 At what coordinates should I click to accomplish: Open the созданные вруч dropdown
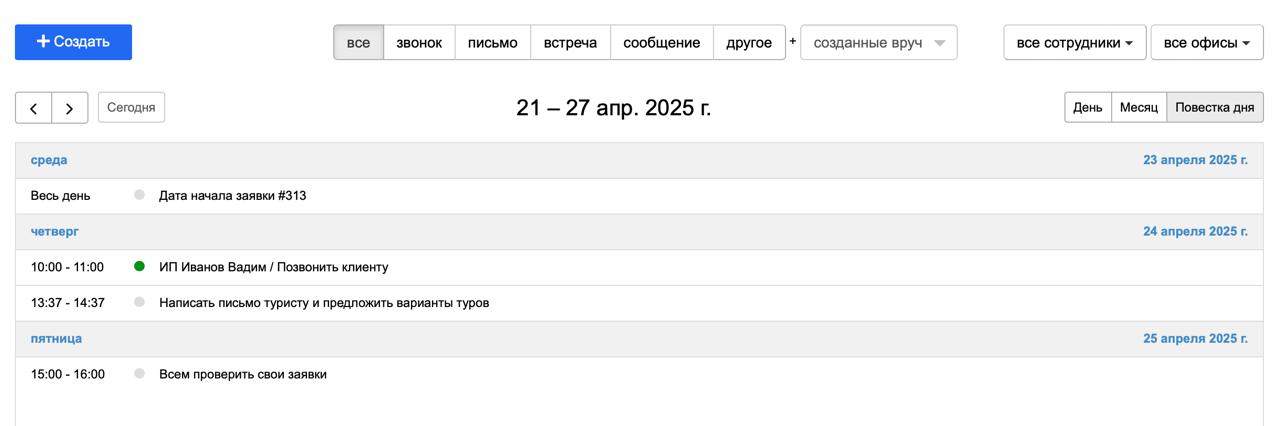[x=878, y=43]
